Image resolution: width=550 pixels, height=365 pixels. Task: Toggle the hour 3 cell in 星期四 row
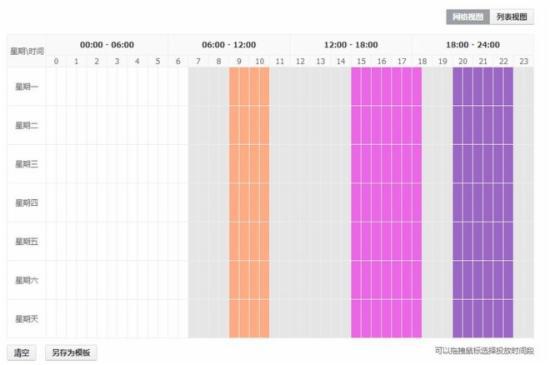click(117, 203)
